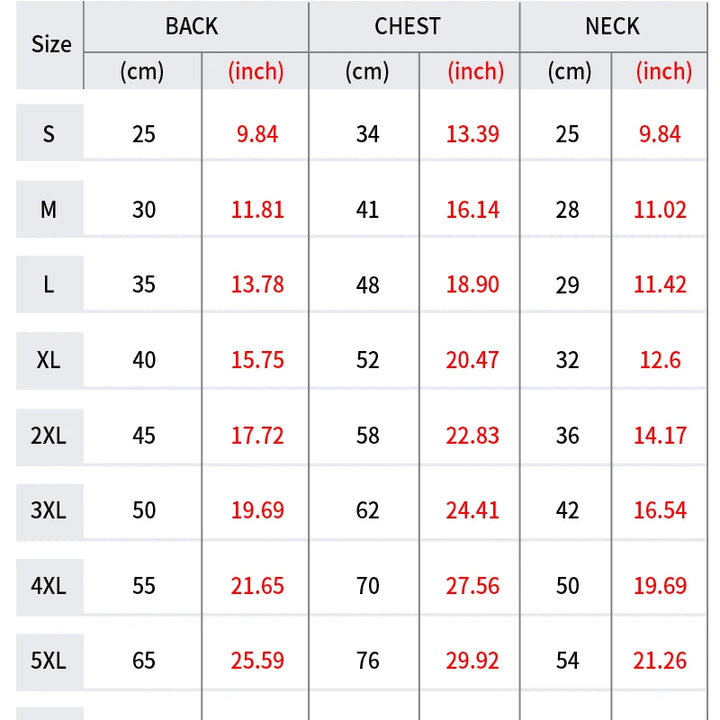
Task: Click the 18.90 inch chest value
Action: [x=472, y=285]
